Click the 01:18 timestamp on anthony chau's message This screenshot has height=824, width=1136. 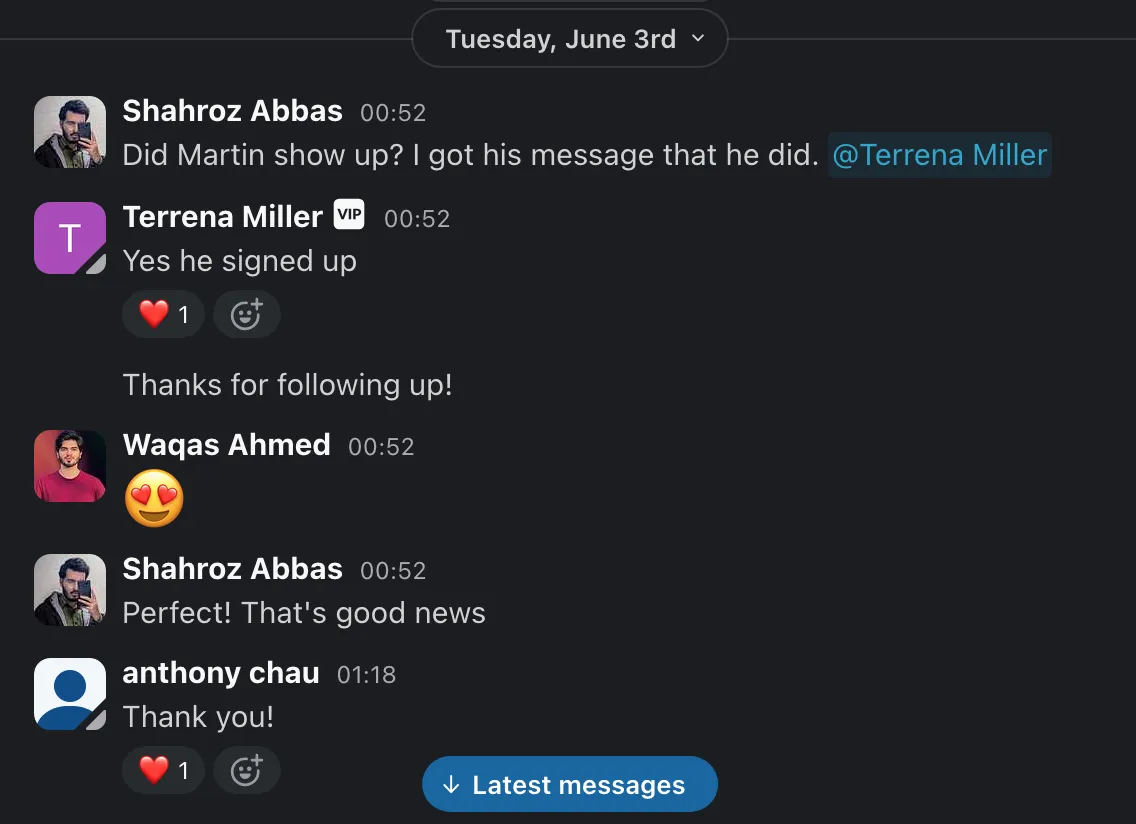[366, 675]
